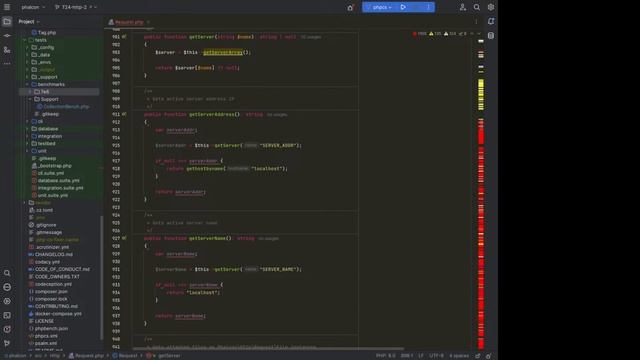Image resolution: width=640 pixels, height=360 pixels.
Task: Open the phpcs run configuration dropdown
Action: (x=380, y=7)
